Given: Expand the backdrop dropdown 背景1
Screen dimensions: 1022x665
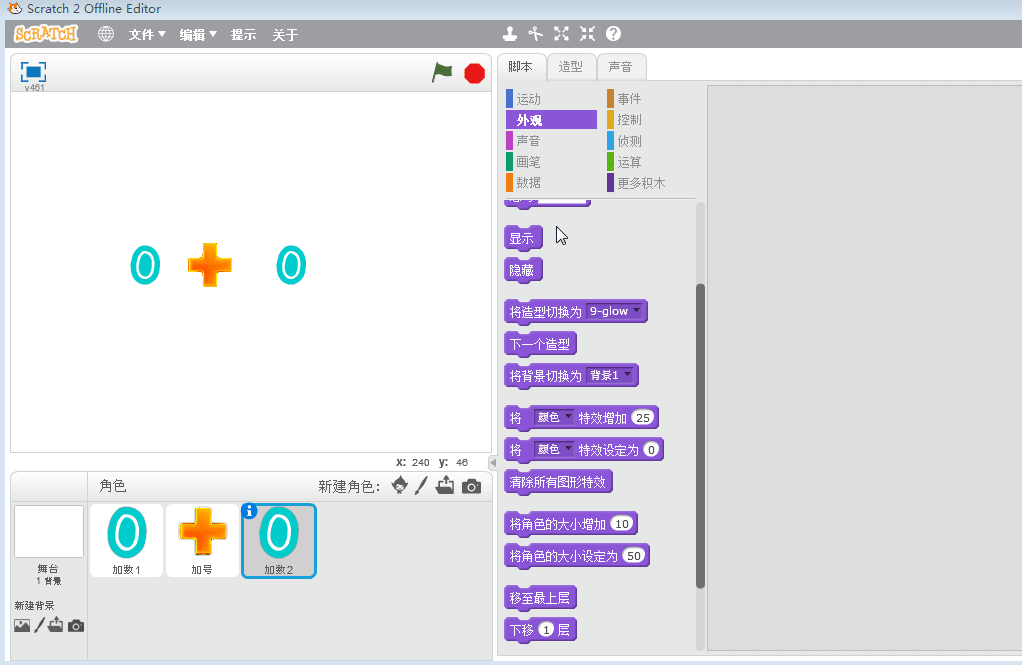Looking at the screenshot, I should [627, 375].
